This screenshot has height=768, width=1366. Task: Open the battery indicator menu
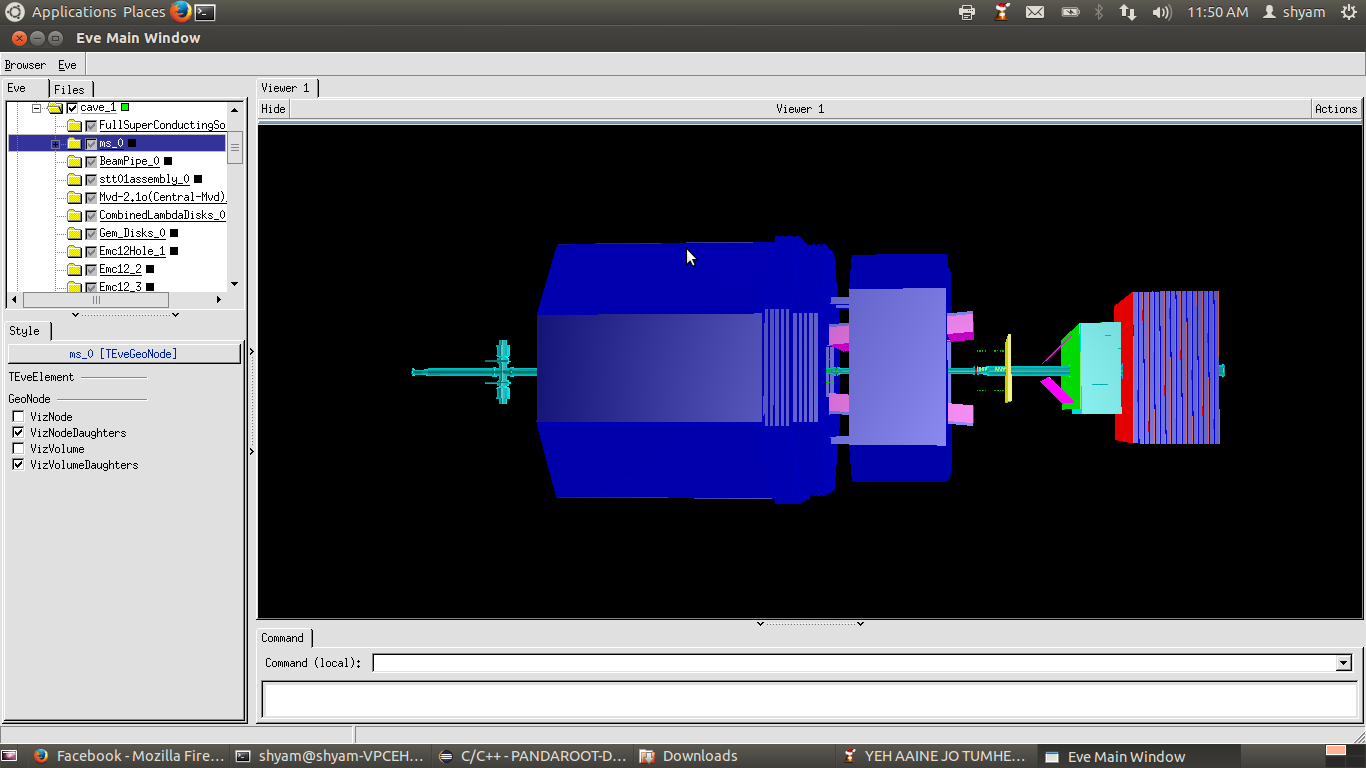[x=1070, y=12]
